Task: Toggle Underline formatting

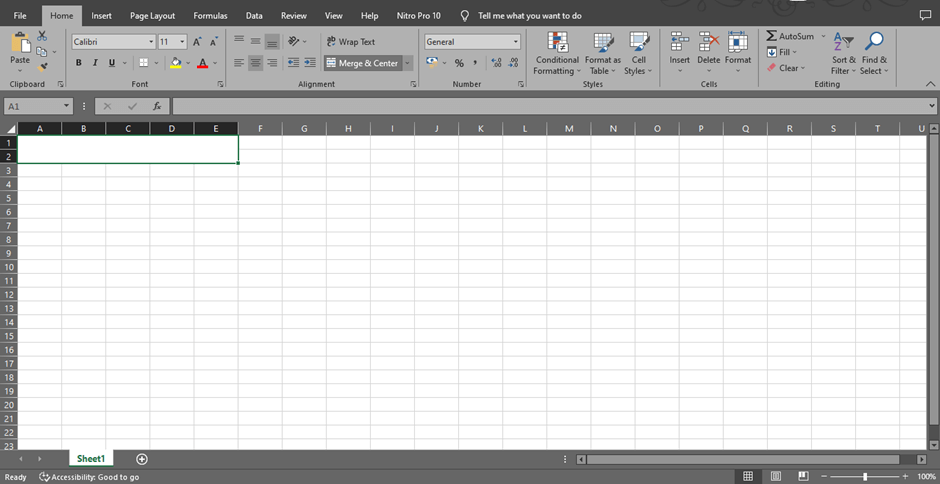Action: (112, 63)
